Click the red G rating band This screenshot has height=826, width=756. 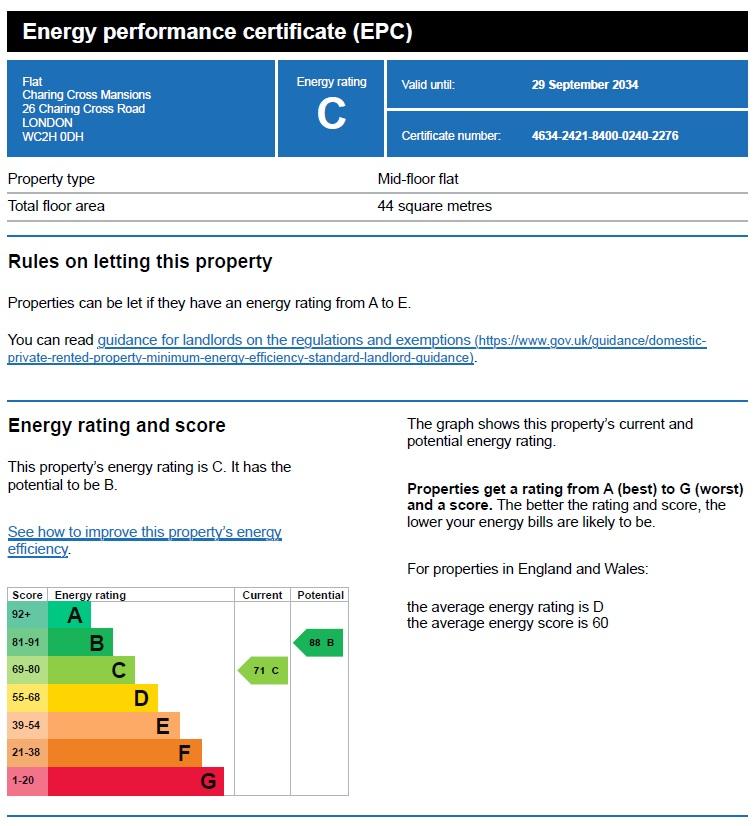136,781
